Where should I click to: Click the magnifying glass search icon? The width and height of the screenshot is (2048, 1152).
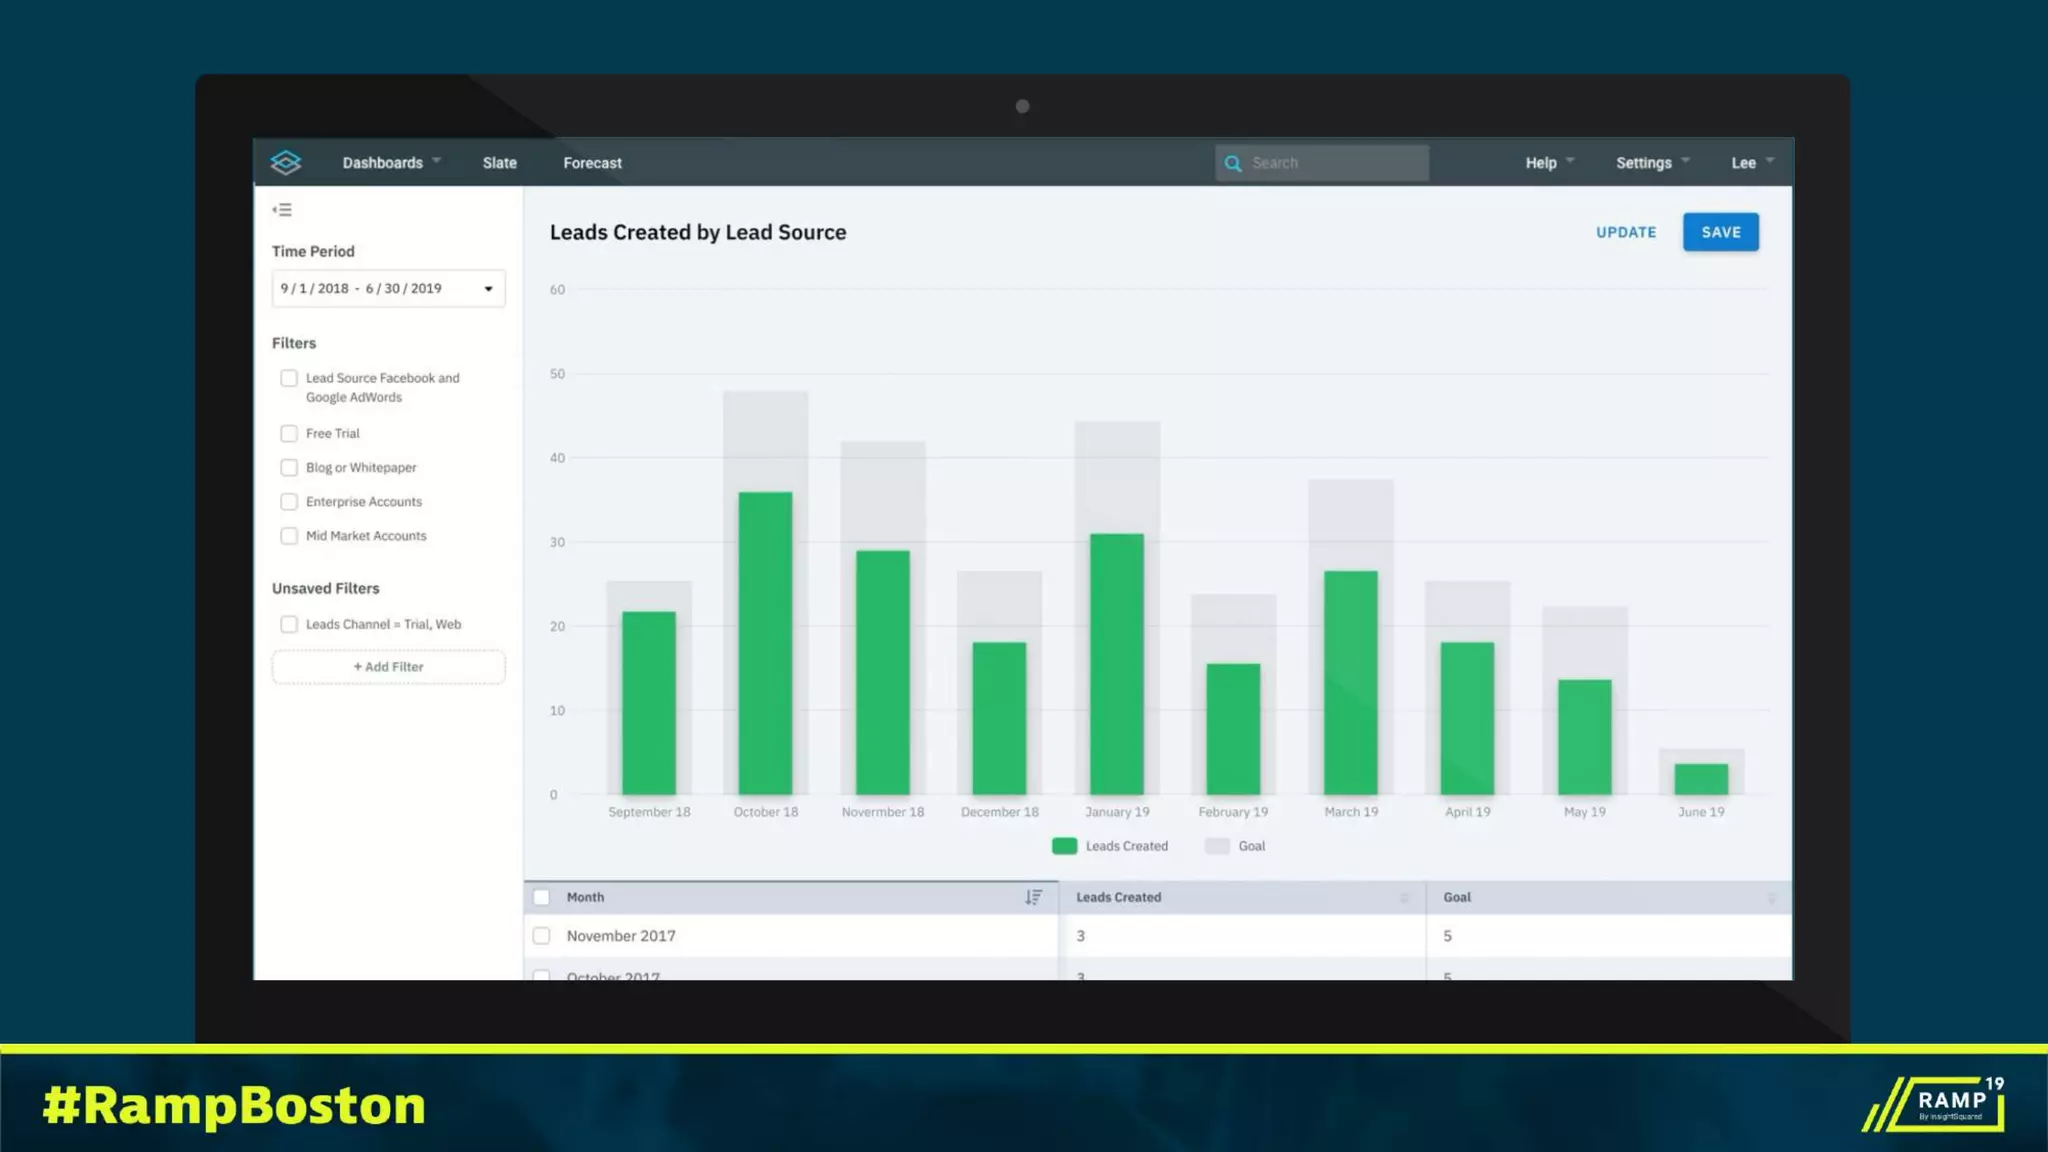coord(1233,163)
